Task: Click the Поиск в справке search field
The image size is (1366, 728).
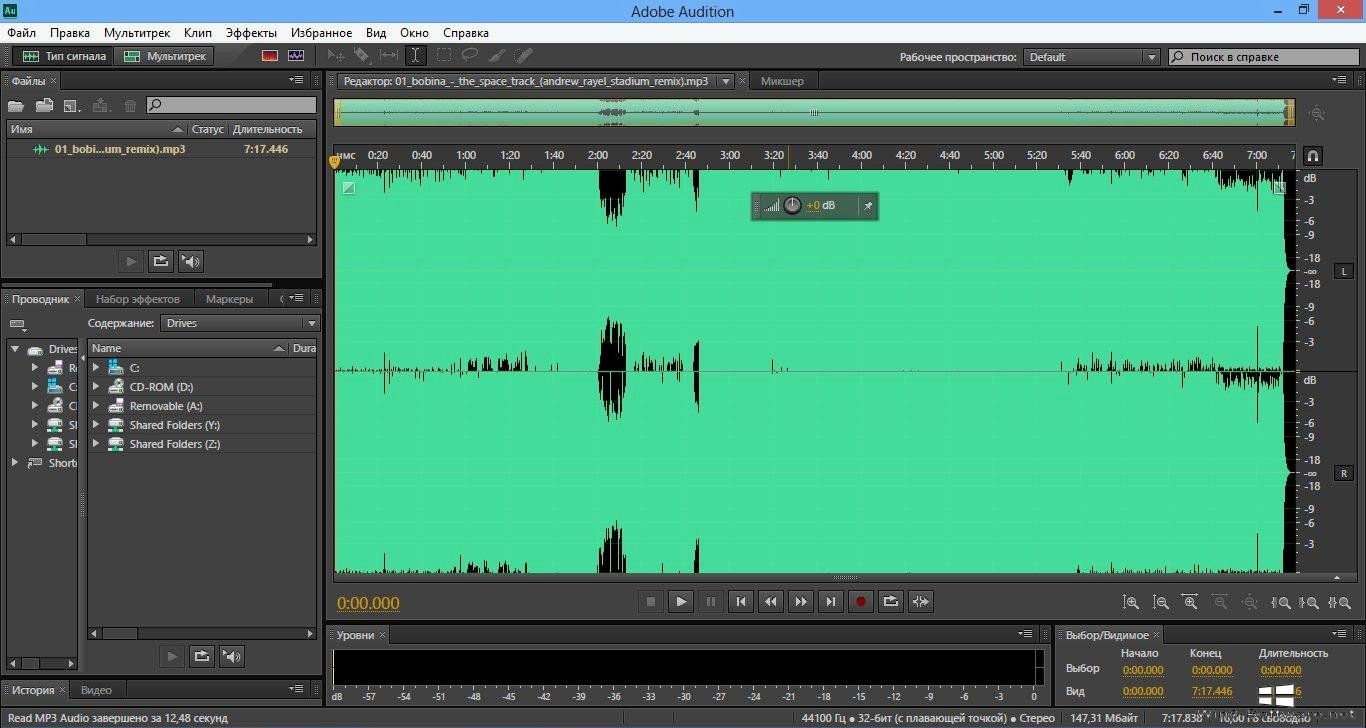Action: (1265, 57)
